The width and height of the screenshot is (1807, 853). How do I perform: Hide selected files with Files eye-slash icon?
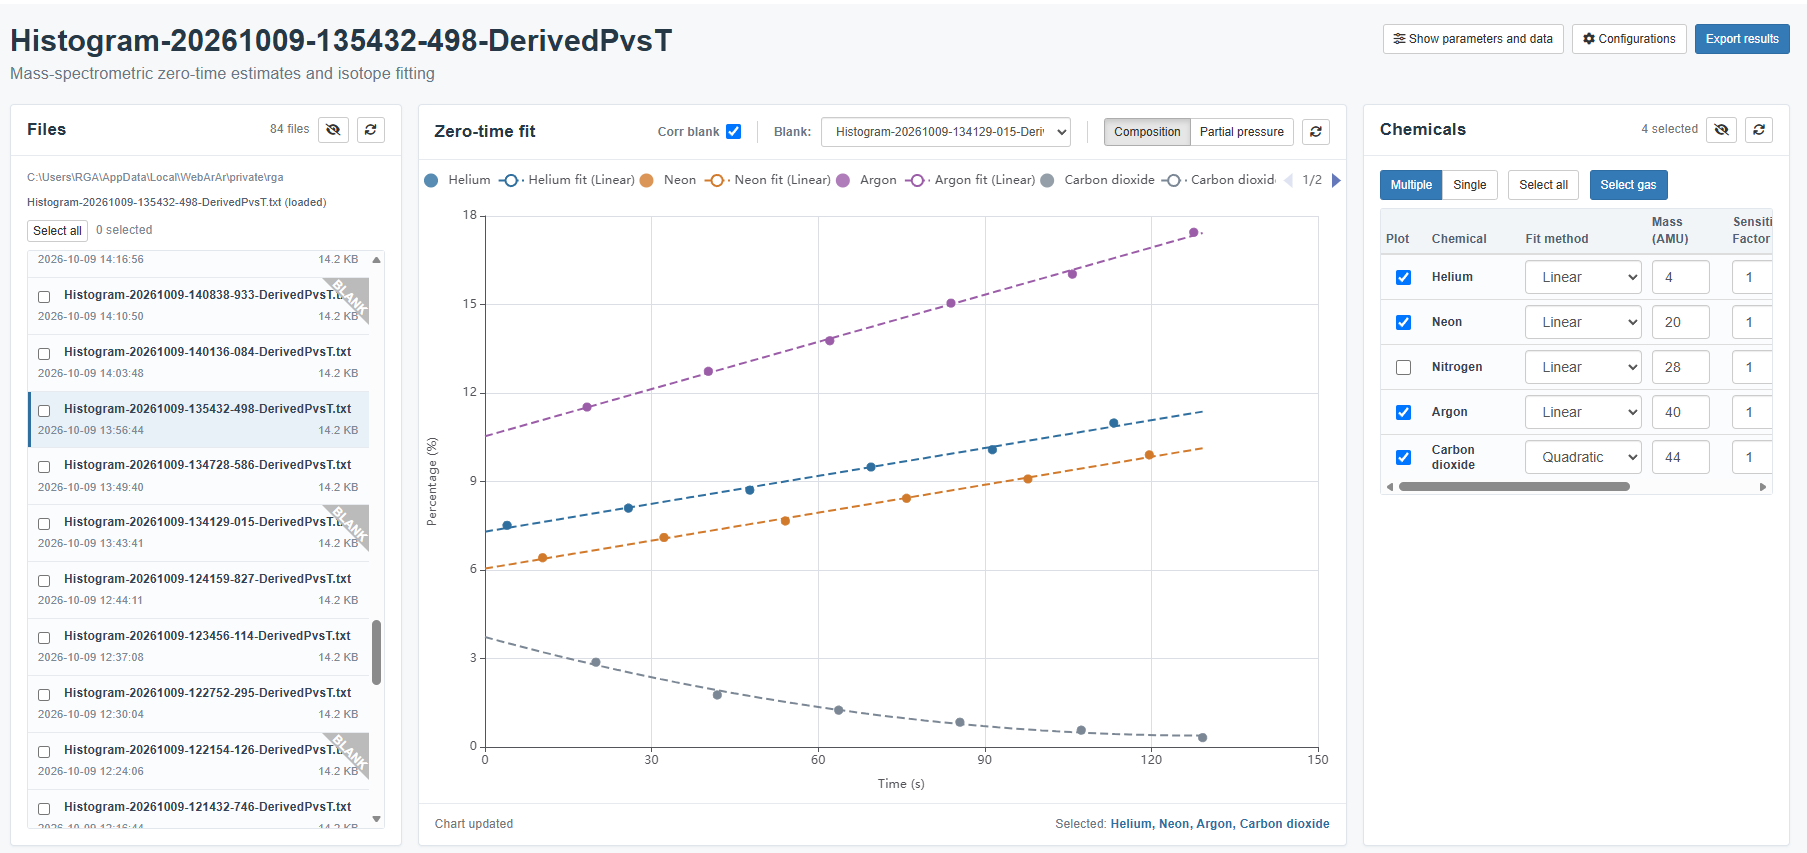(x=333, y=130)
